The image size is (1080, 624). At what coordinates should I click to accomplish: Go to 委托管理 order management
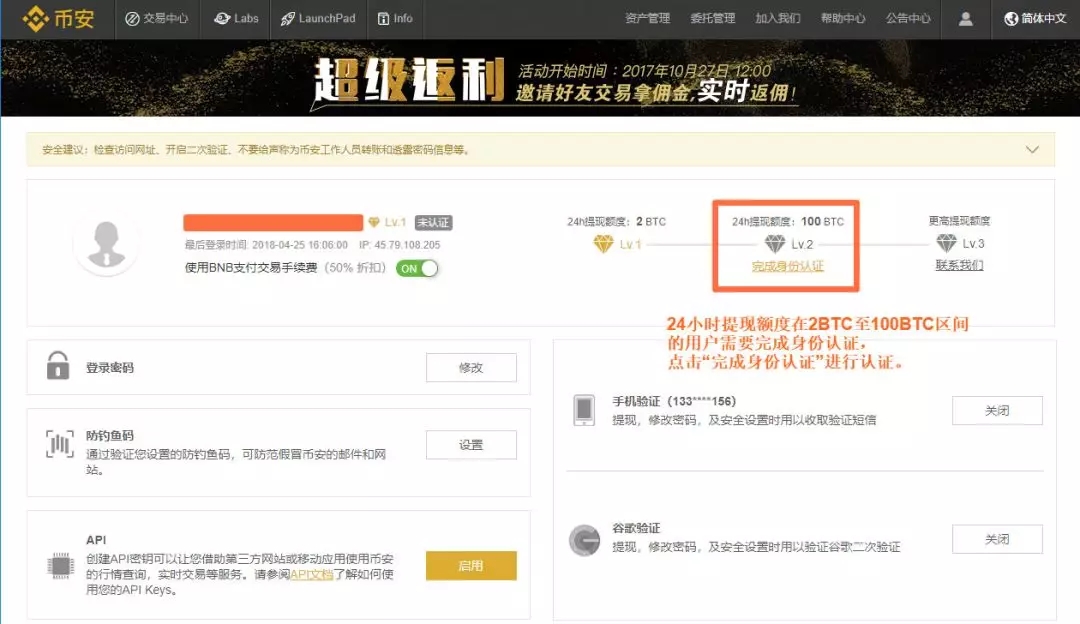(x=712, y=19)
